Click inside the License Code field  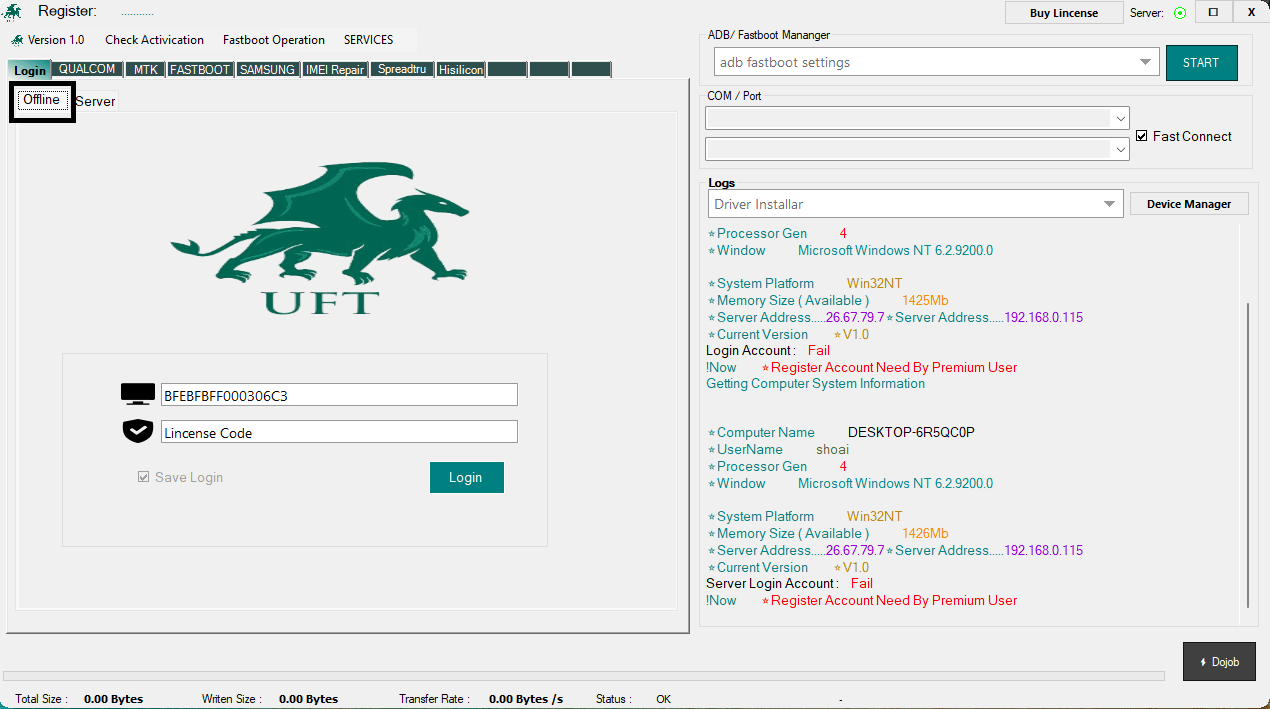(x=338, y=431)
